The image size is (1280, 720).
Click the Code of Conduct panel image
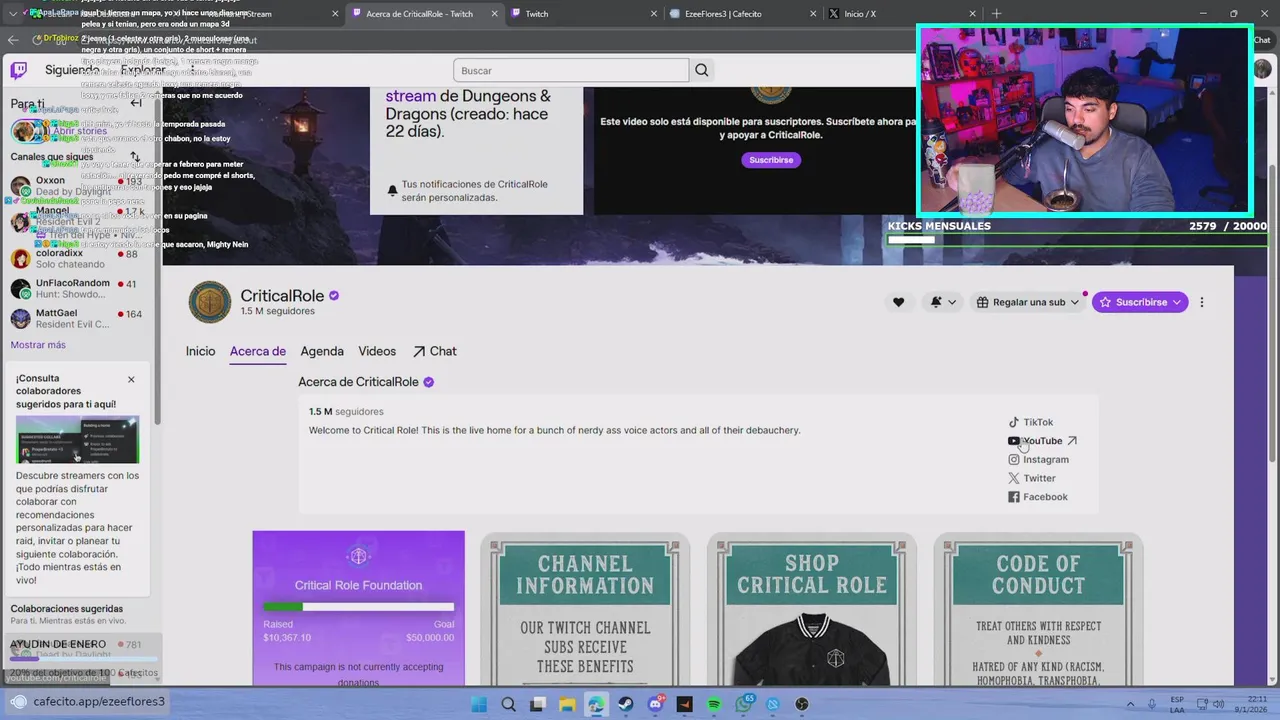point(1038,610)
